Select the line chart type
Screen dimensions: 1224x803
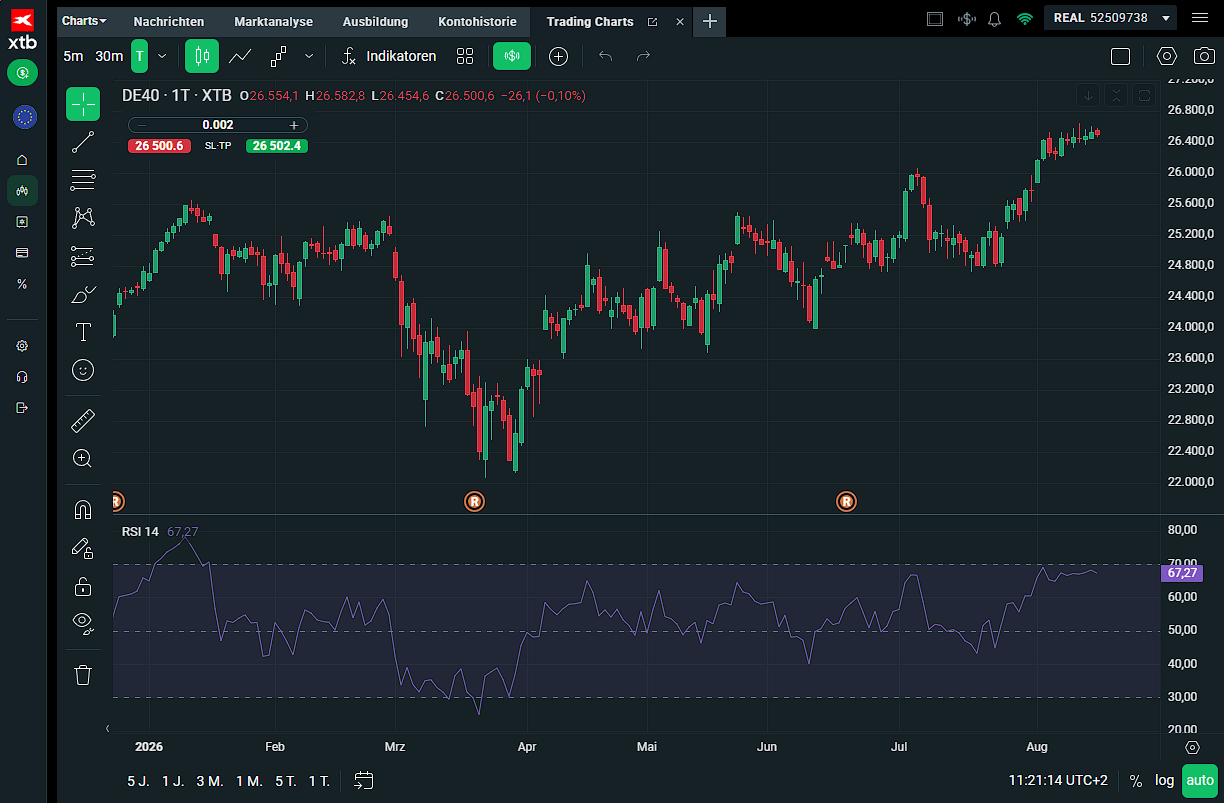point(240,56)
